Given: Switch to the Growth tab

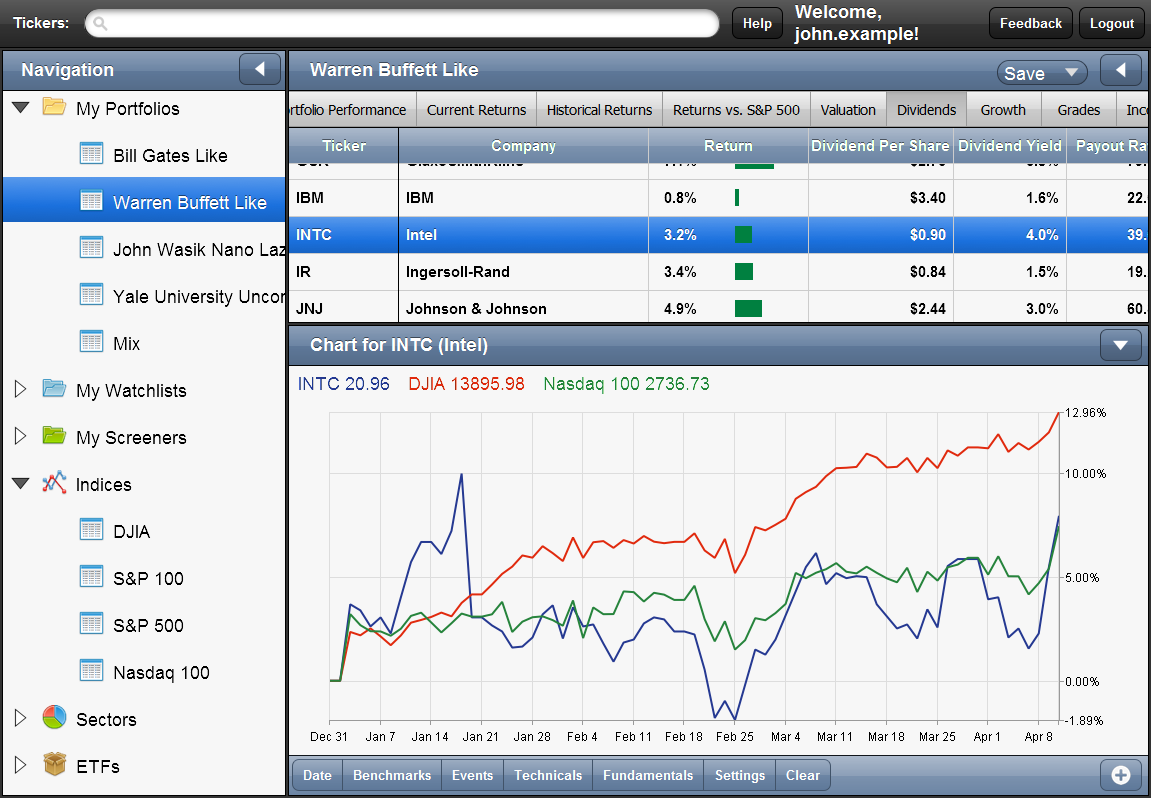Looking at the screenshot, I should 1003,109.
